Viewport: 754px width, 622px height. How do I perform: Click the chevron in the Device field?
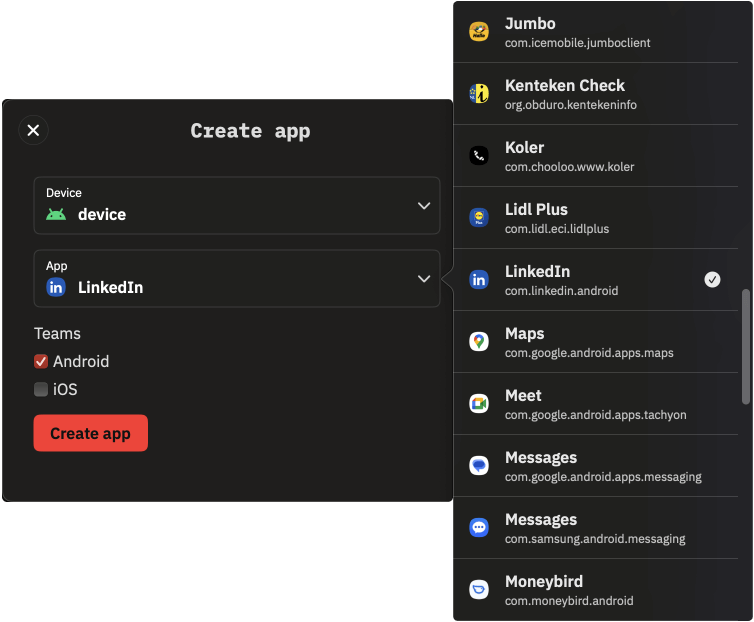click(424, 206)
